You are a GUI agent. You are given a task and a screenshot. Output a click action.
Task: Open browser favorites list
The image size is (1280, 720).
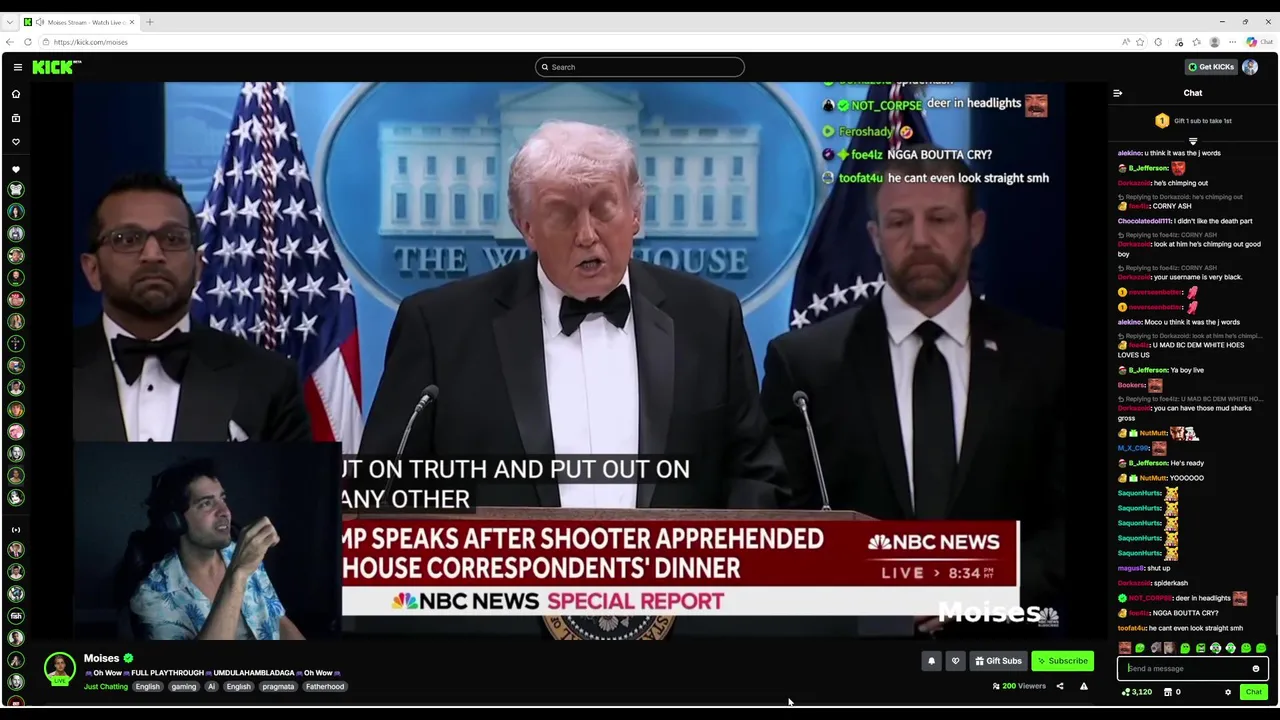tap(1196, 42)
